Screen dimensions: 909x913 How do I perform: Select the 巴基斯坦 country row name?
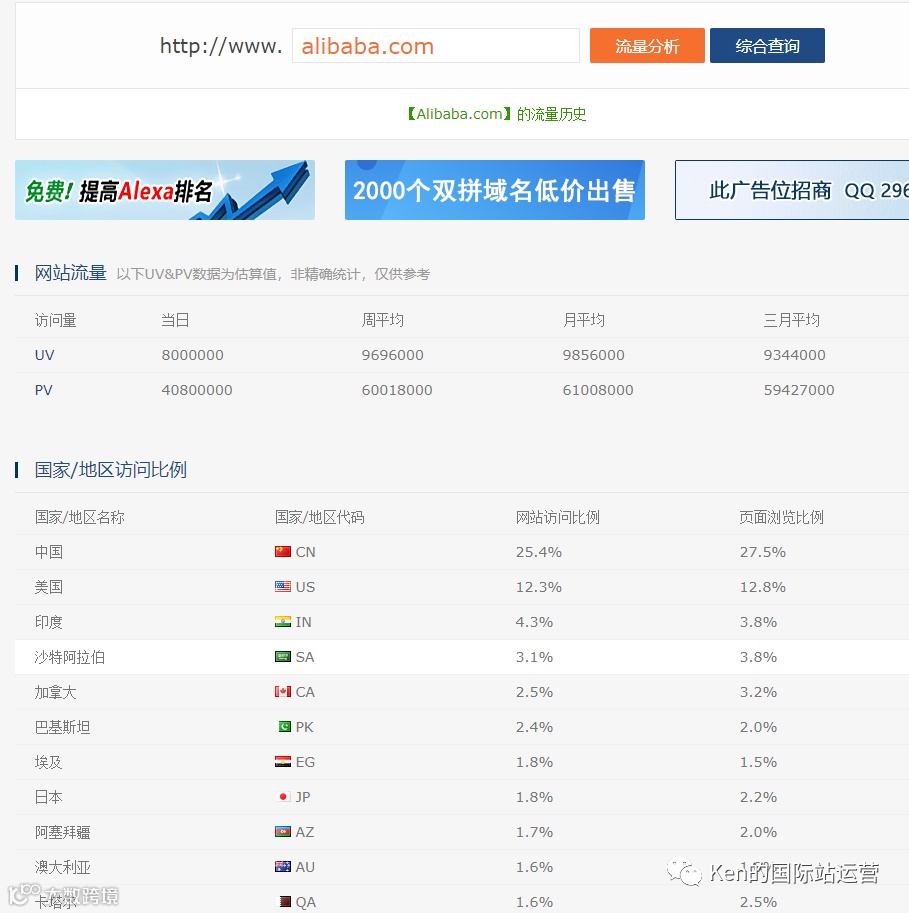click(x=62, y=727)
